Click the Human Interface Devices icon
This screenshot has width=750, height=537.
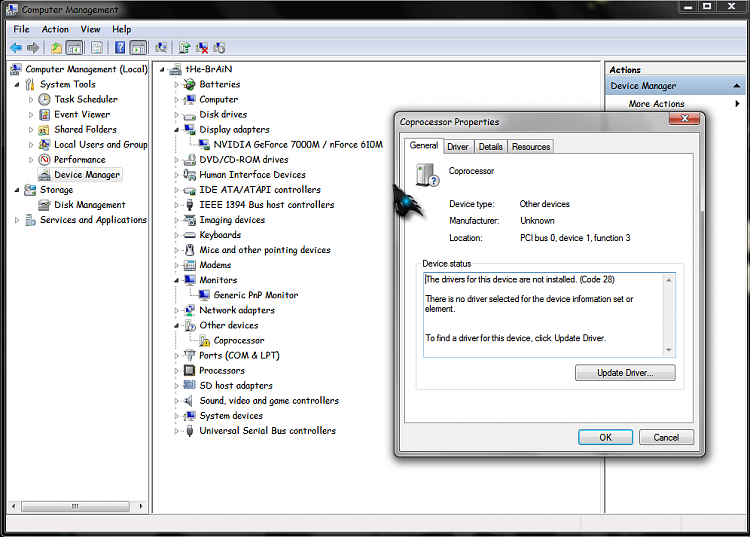click(190, 175)
